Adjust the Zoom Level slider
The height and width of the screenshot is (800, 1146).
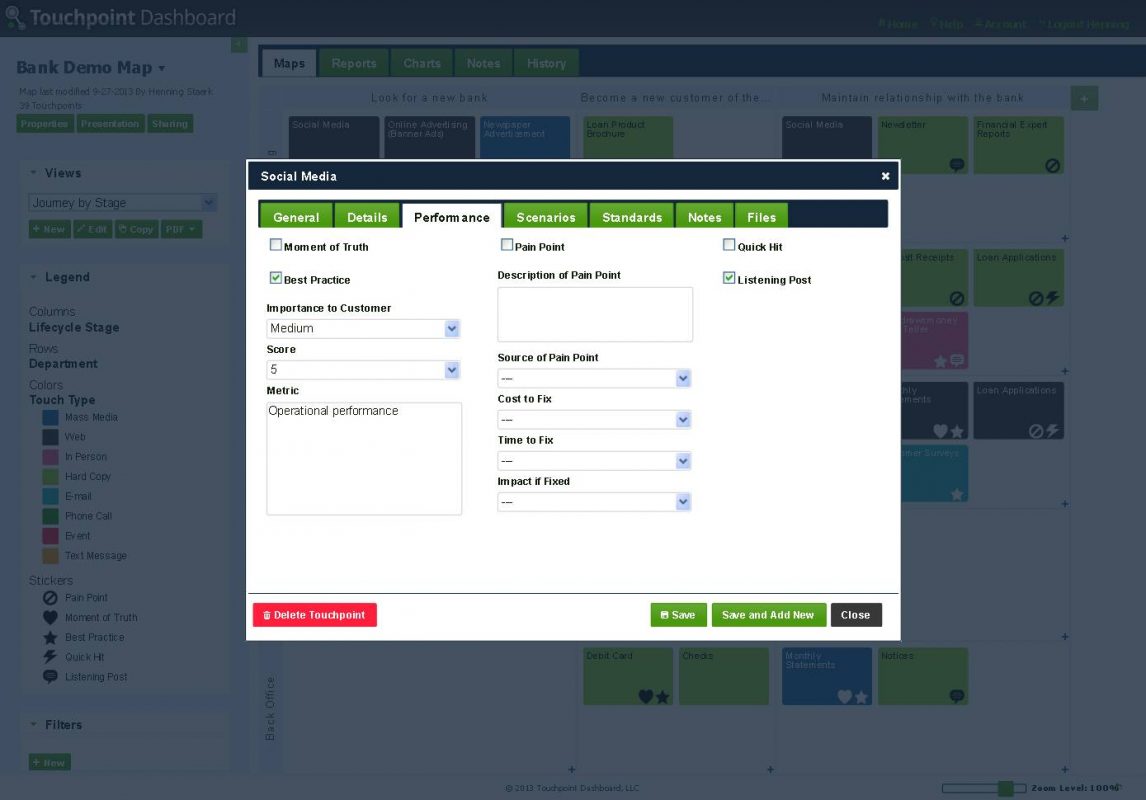point(1005,787)
